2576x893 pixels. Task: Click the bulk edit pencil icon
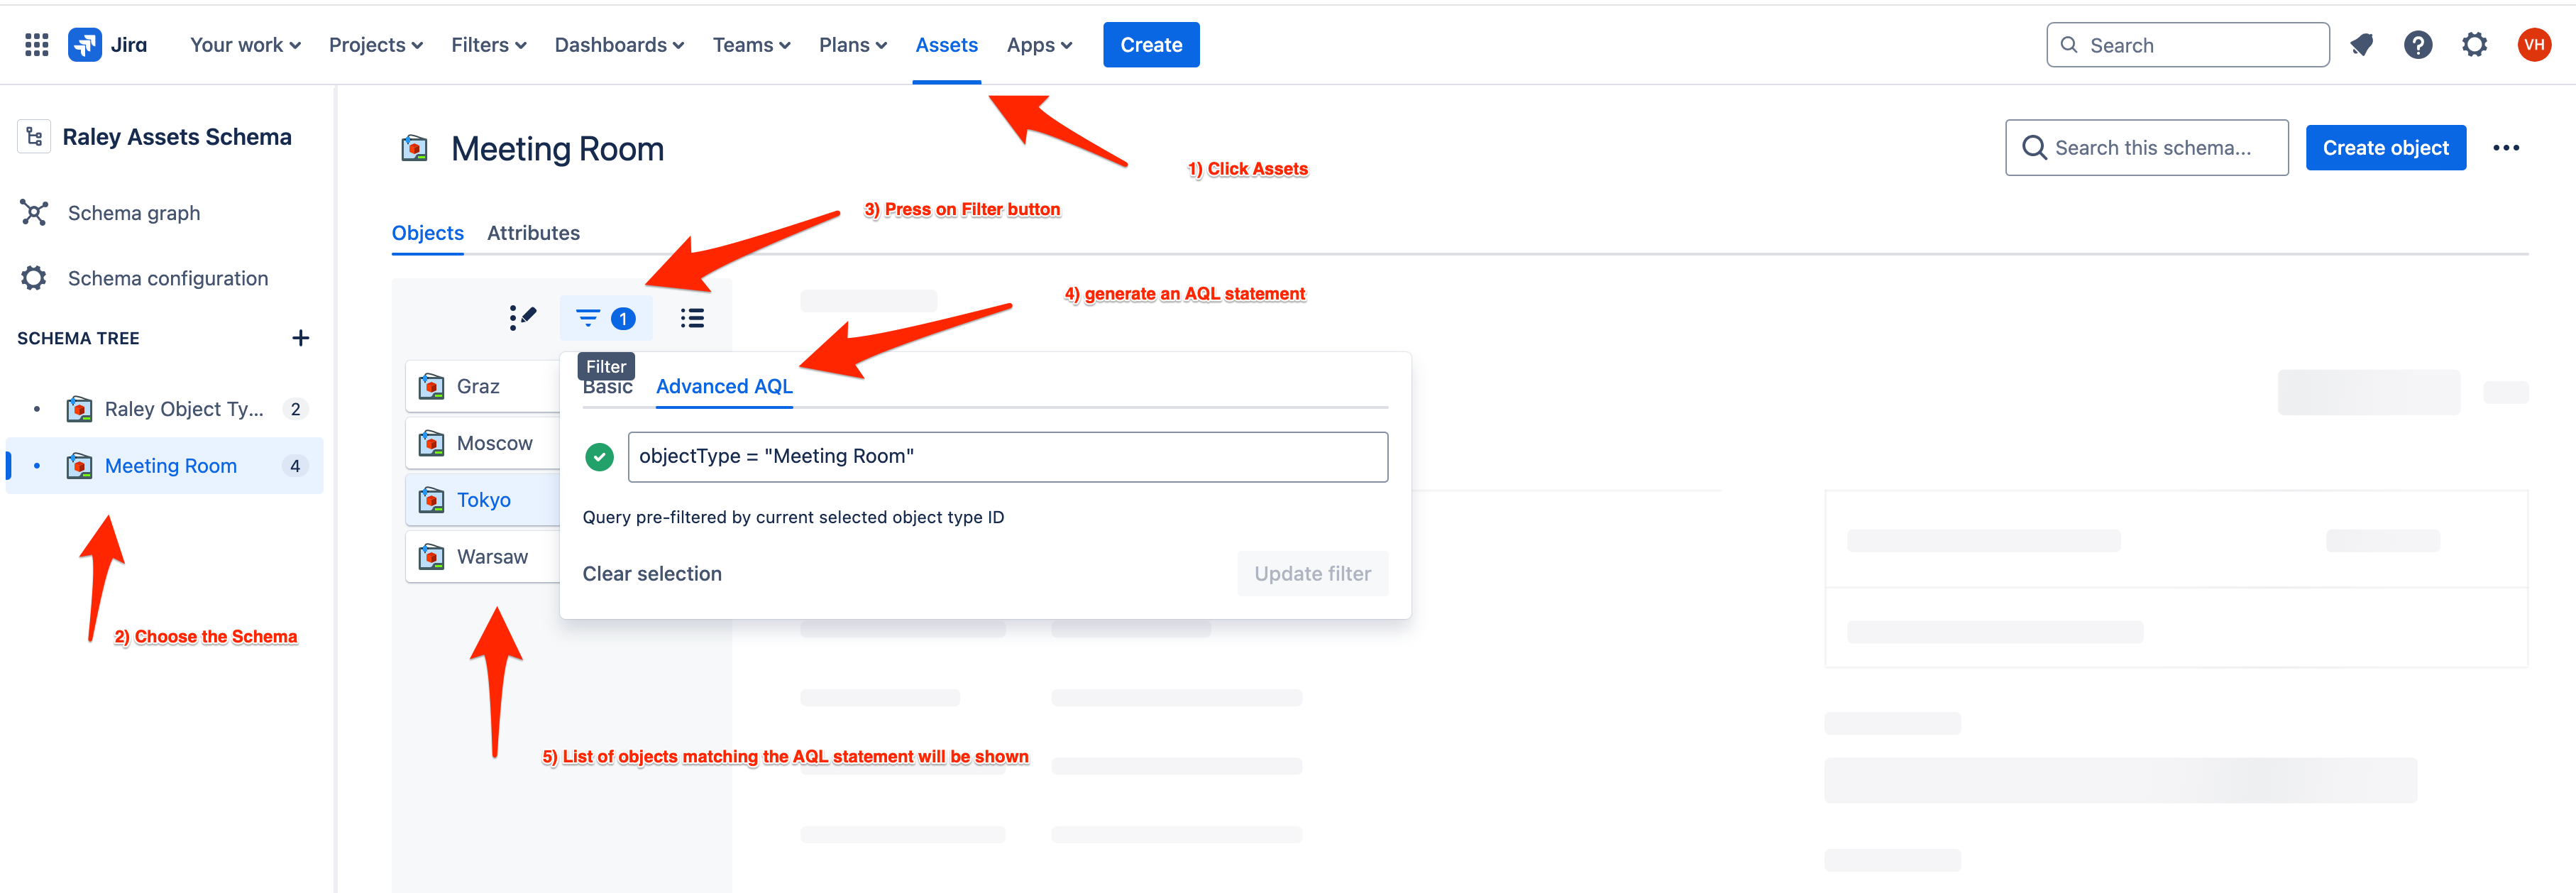522,318
